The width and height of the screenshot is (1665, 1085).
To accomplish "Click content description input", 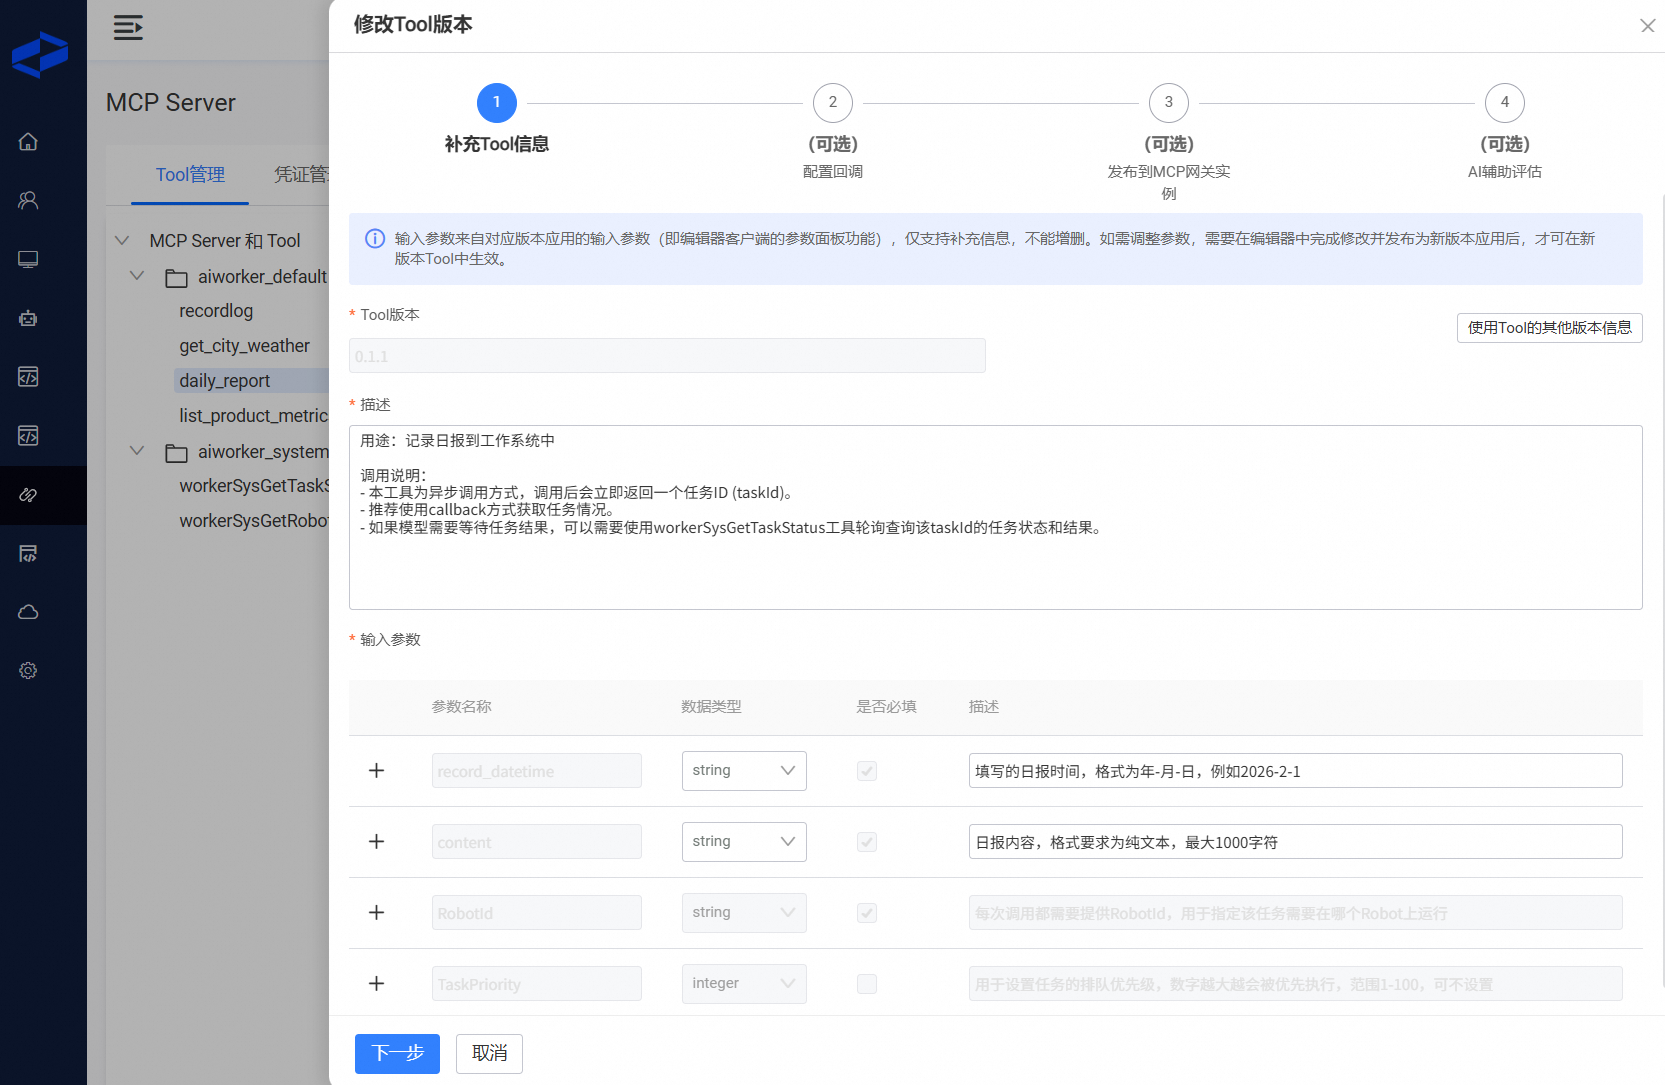I will (x=1295, y=842).
